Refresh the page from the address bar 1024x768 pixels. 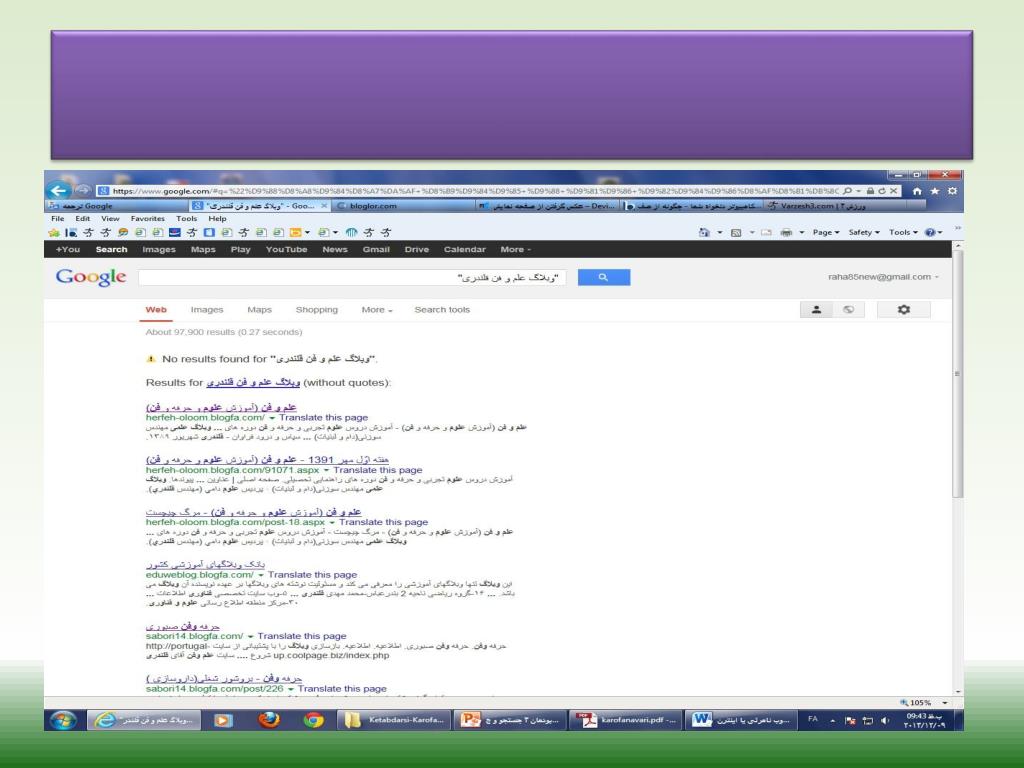click(x=882, y=191)
